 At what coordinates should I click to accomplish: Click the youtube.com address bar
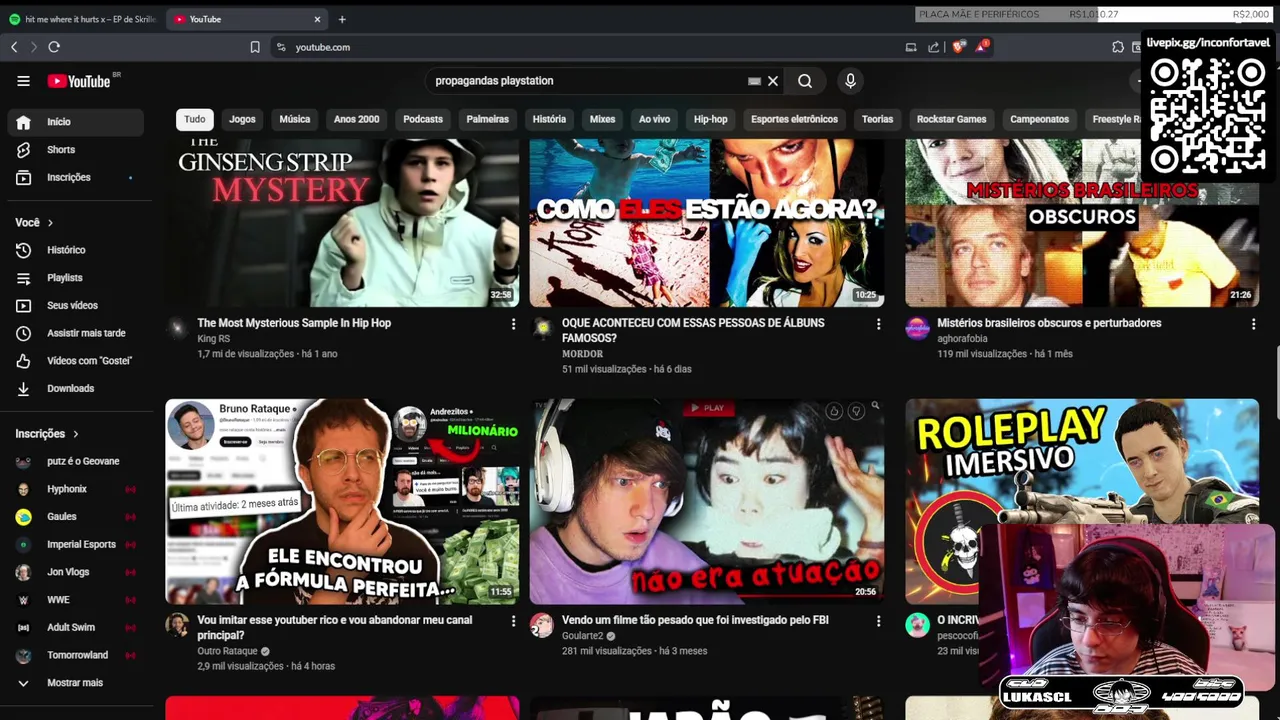[590, 47]
